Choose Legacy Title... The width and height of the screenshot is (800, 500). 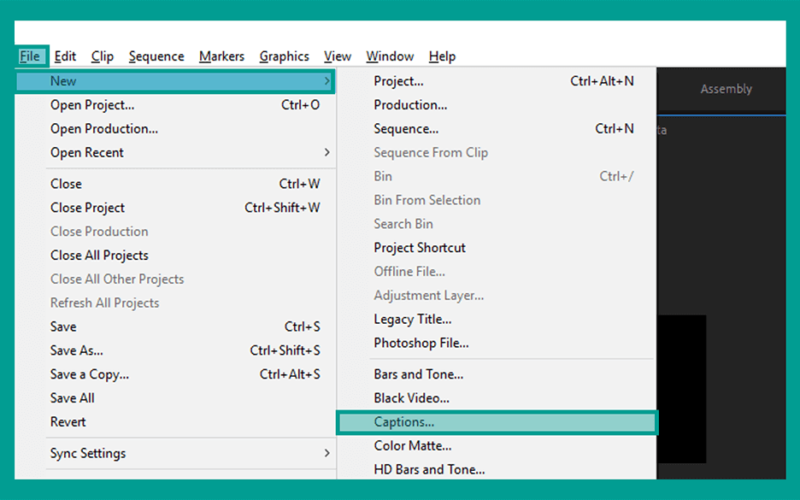click(x=496, y=319)
